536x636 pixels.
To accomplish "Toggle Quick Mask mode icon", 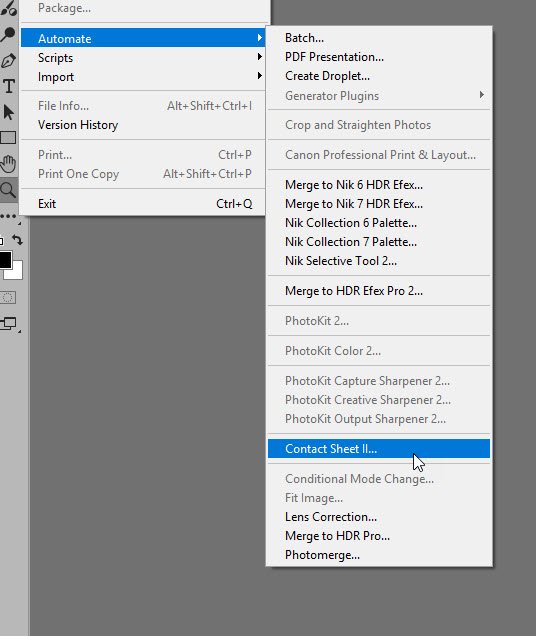I will click(x=8, y=298).
